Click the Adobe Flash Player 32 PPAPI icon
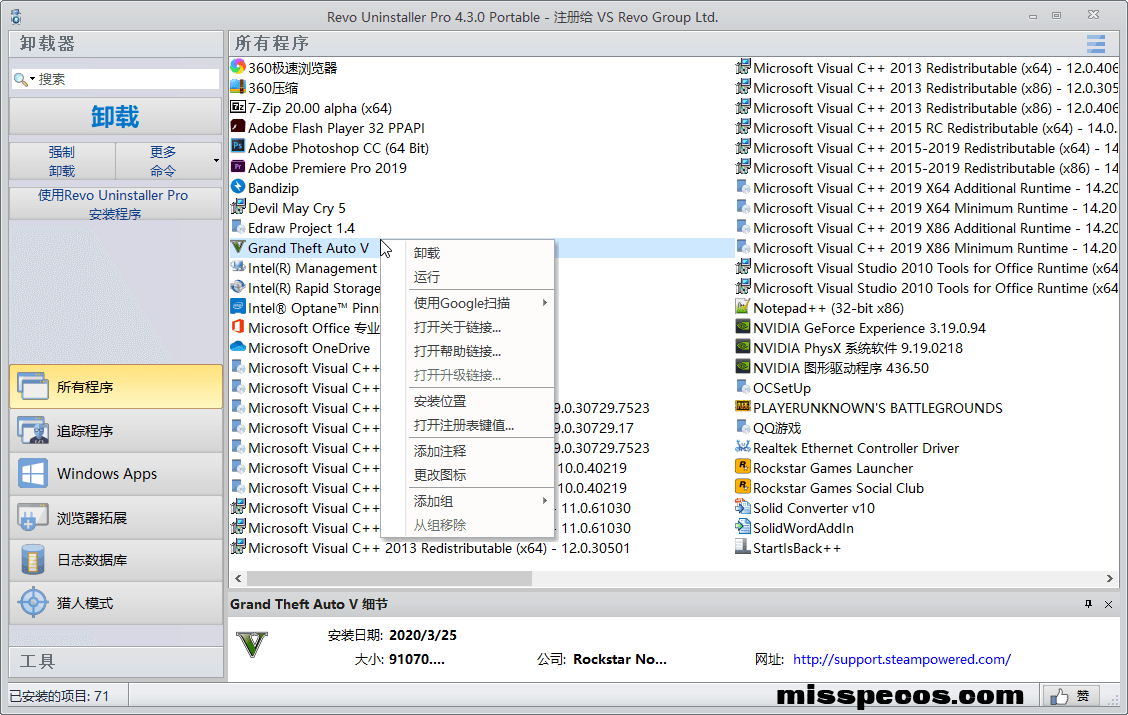The height and width of the screenshot is (715, 1128). pyautogui.click(x=238, y=127)
